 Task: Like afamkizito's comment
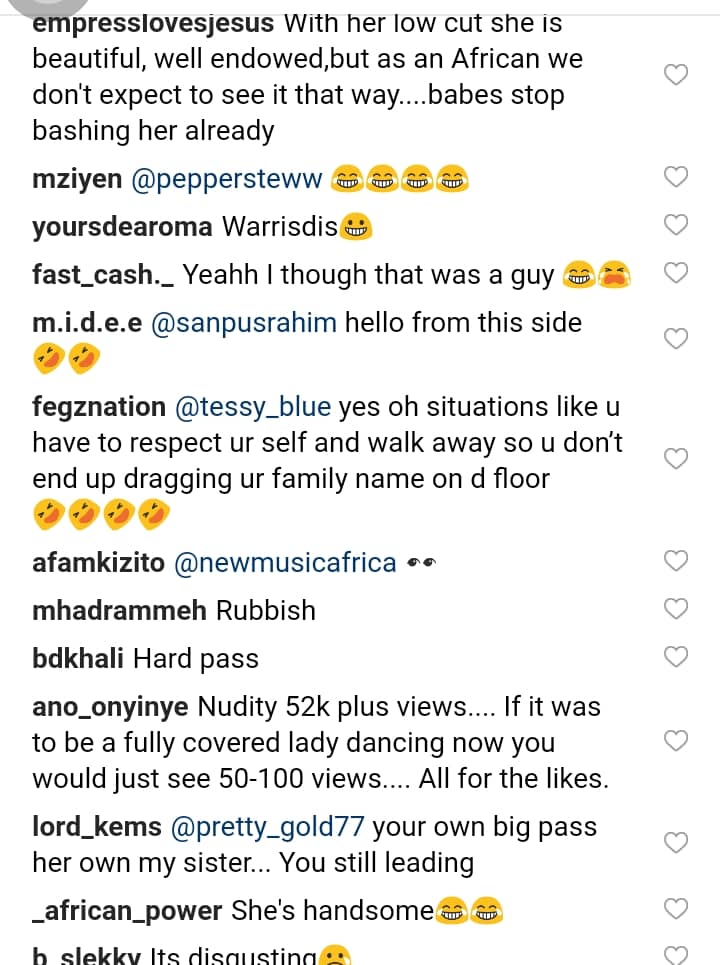pos(677,561)
